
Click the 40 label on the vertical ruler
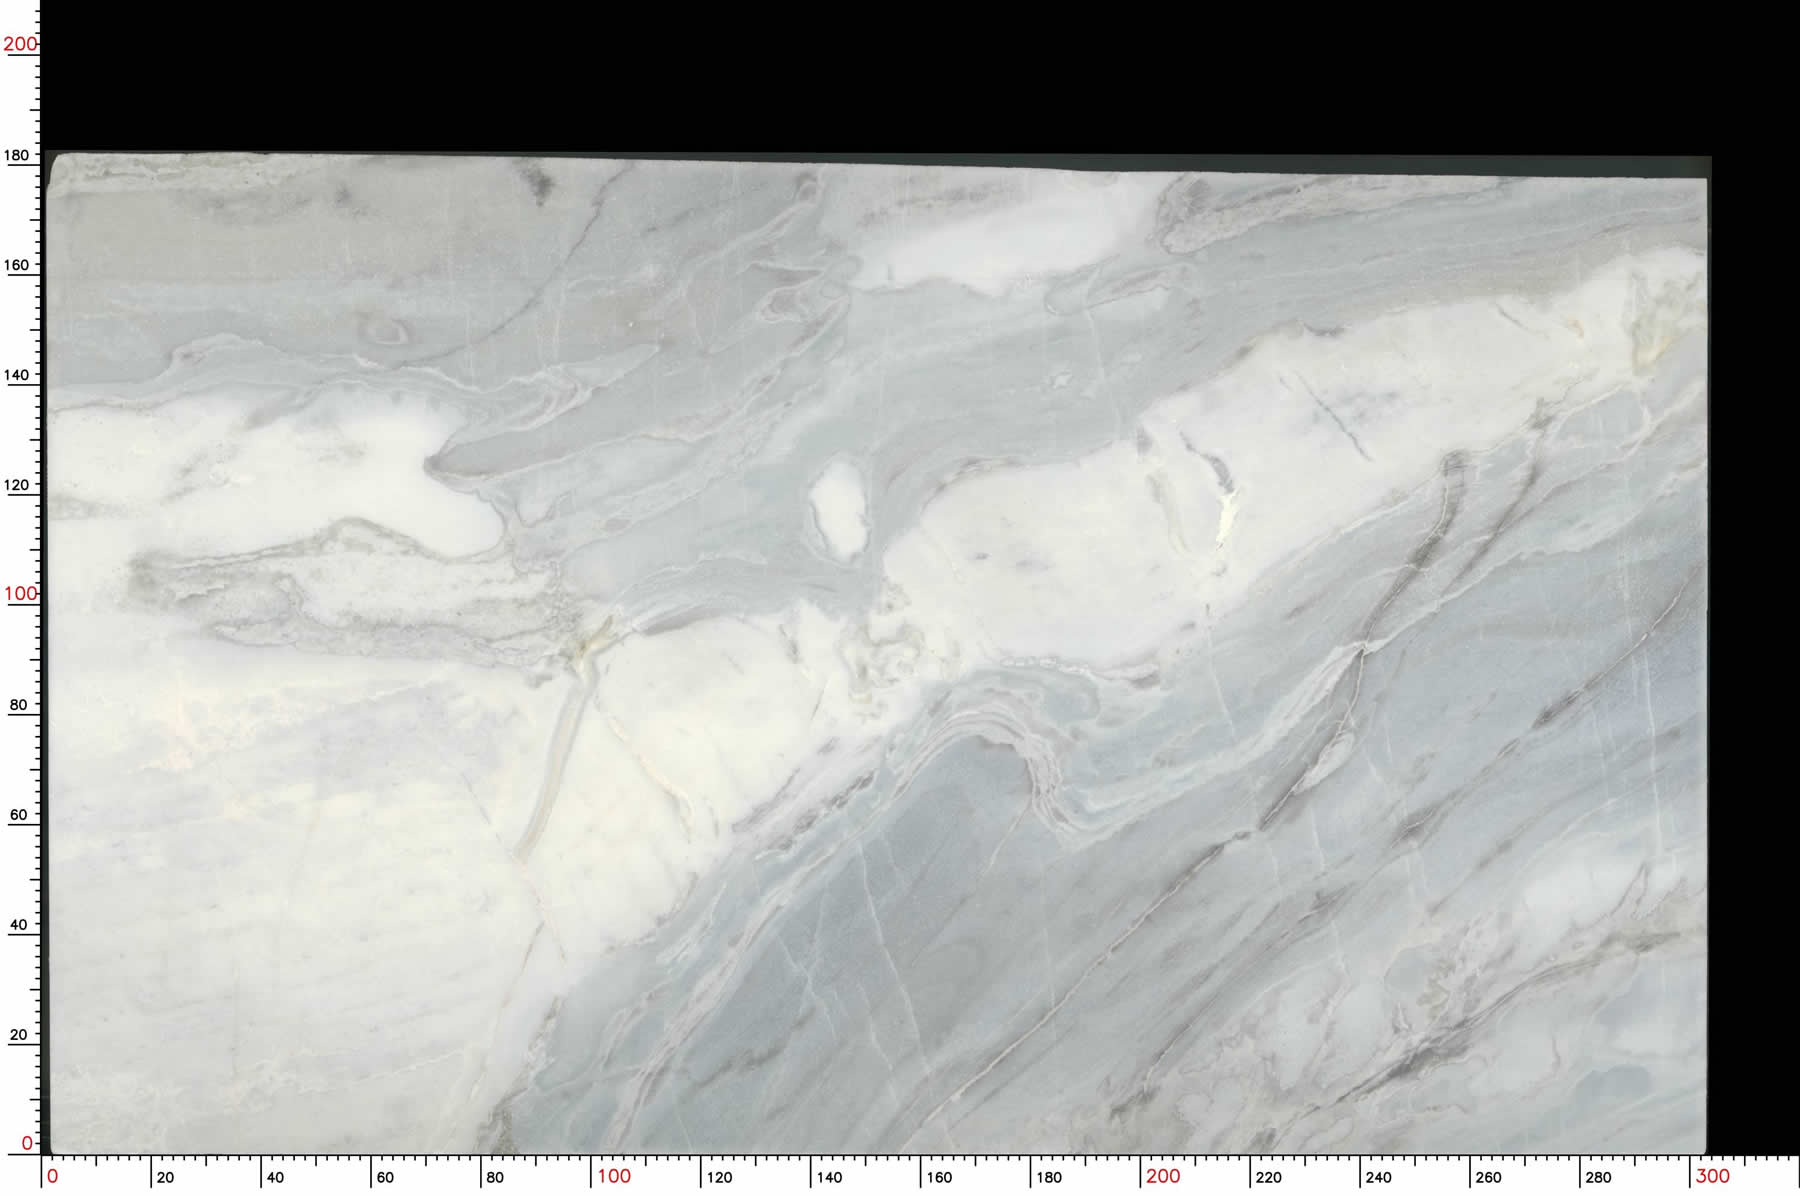point(18,925)
